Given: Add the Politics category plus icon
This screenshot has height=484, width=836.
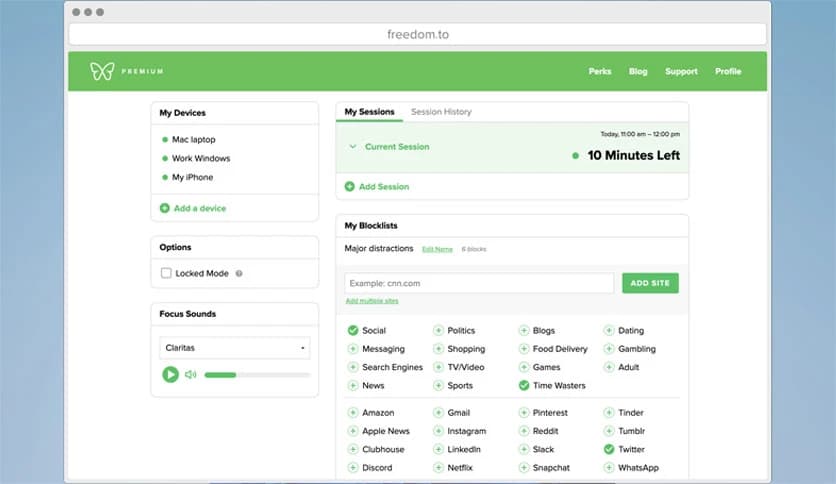Looking at the screenshot, I should point(438,330).
